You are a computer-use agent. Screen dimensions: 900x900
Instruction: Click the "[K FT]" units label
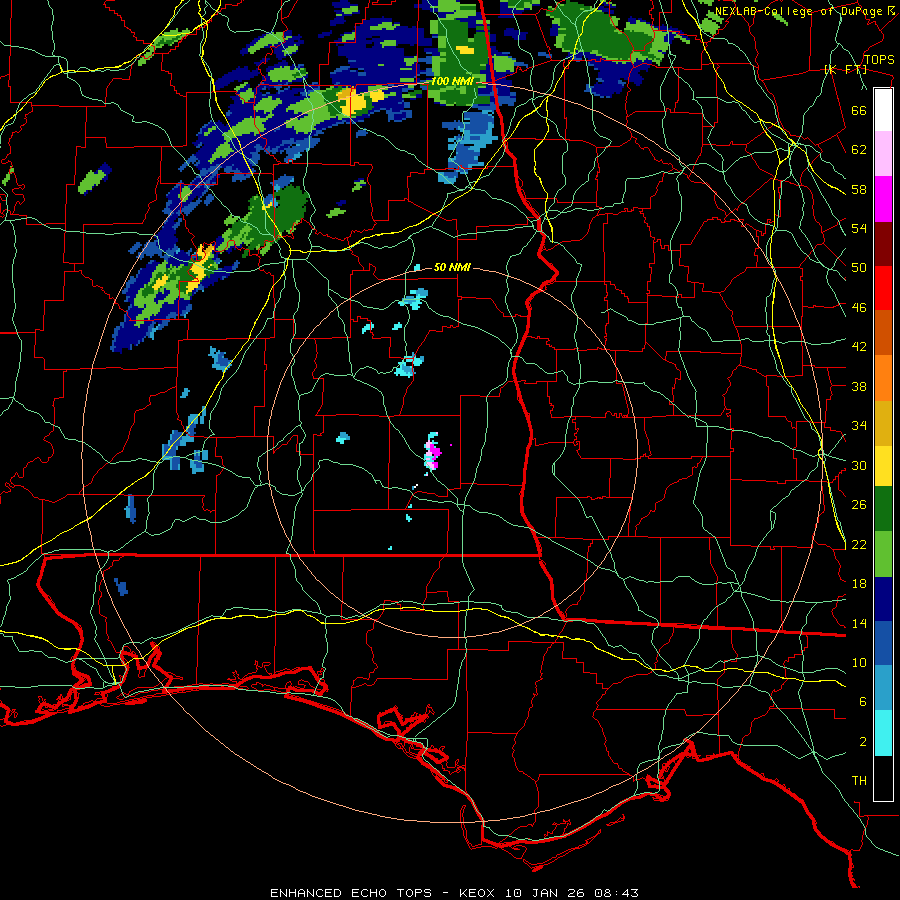(845, 69)
